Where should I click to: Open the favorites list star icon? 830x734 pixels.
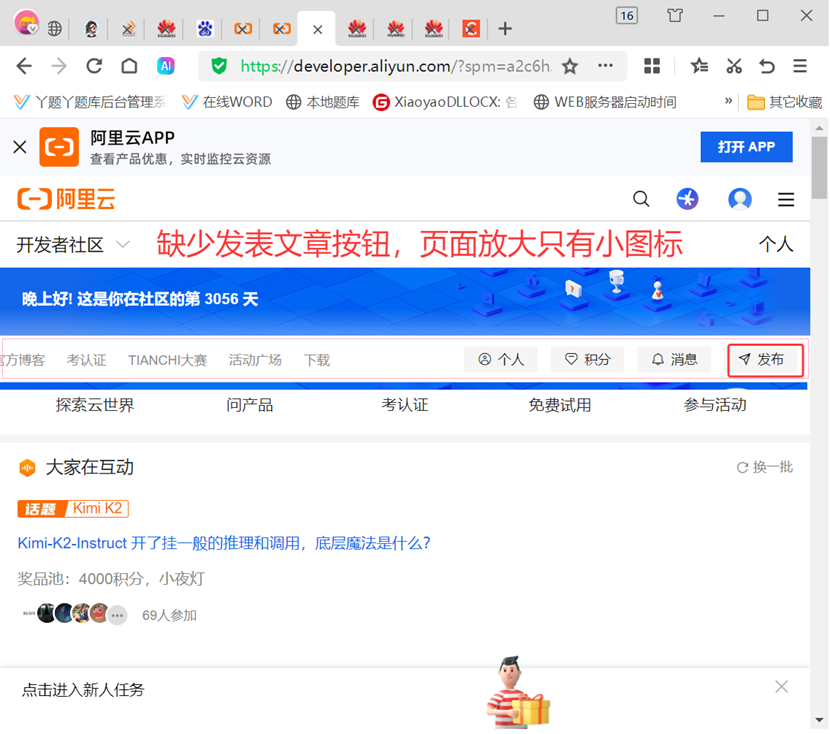point(699,66)
